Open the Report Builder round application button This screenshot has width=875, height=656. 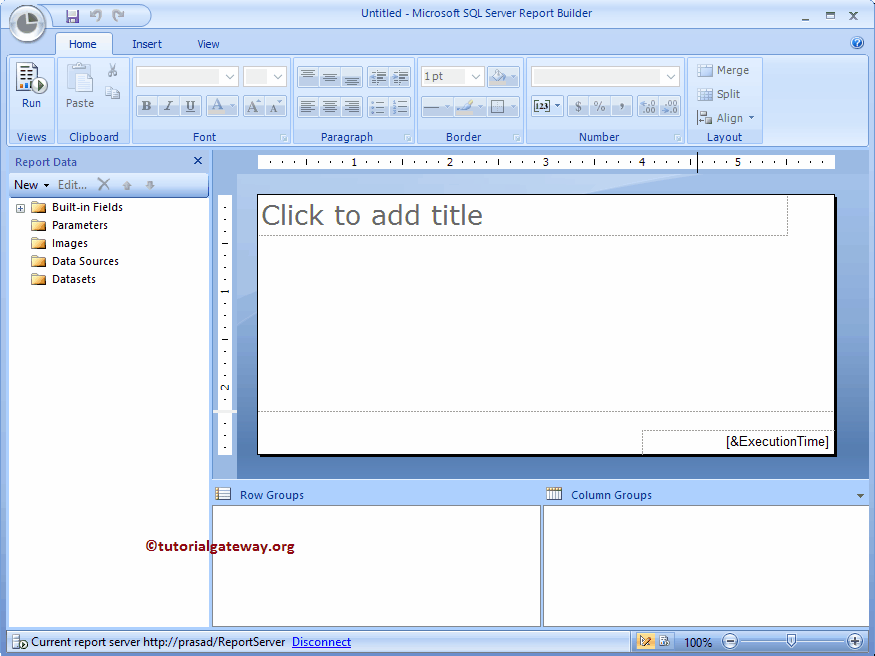pyautogui.click(x=27, y=23)
